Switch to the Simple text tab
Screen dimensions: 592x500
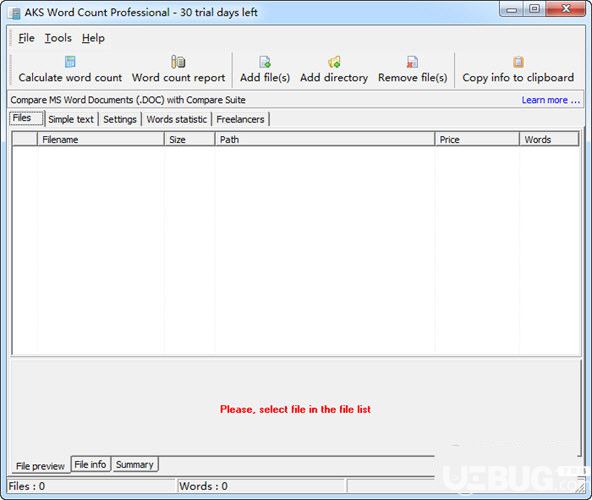coord(71,119)
